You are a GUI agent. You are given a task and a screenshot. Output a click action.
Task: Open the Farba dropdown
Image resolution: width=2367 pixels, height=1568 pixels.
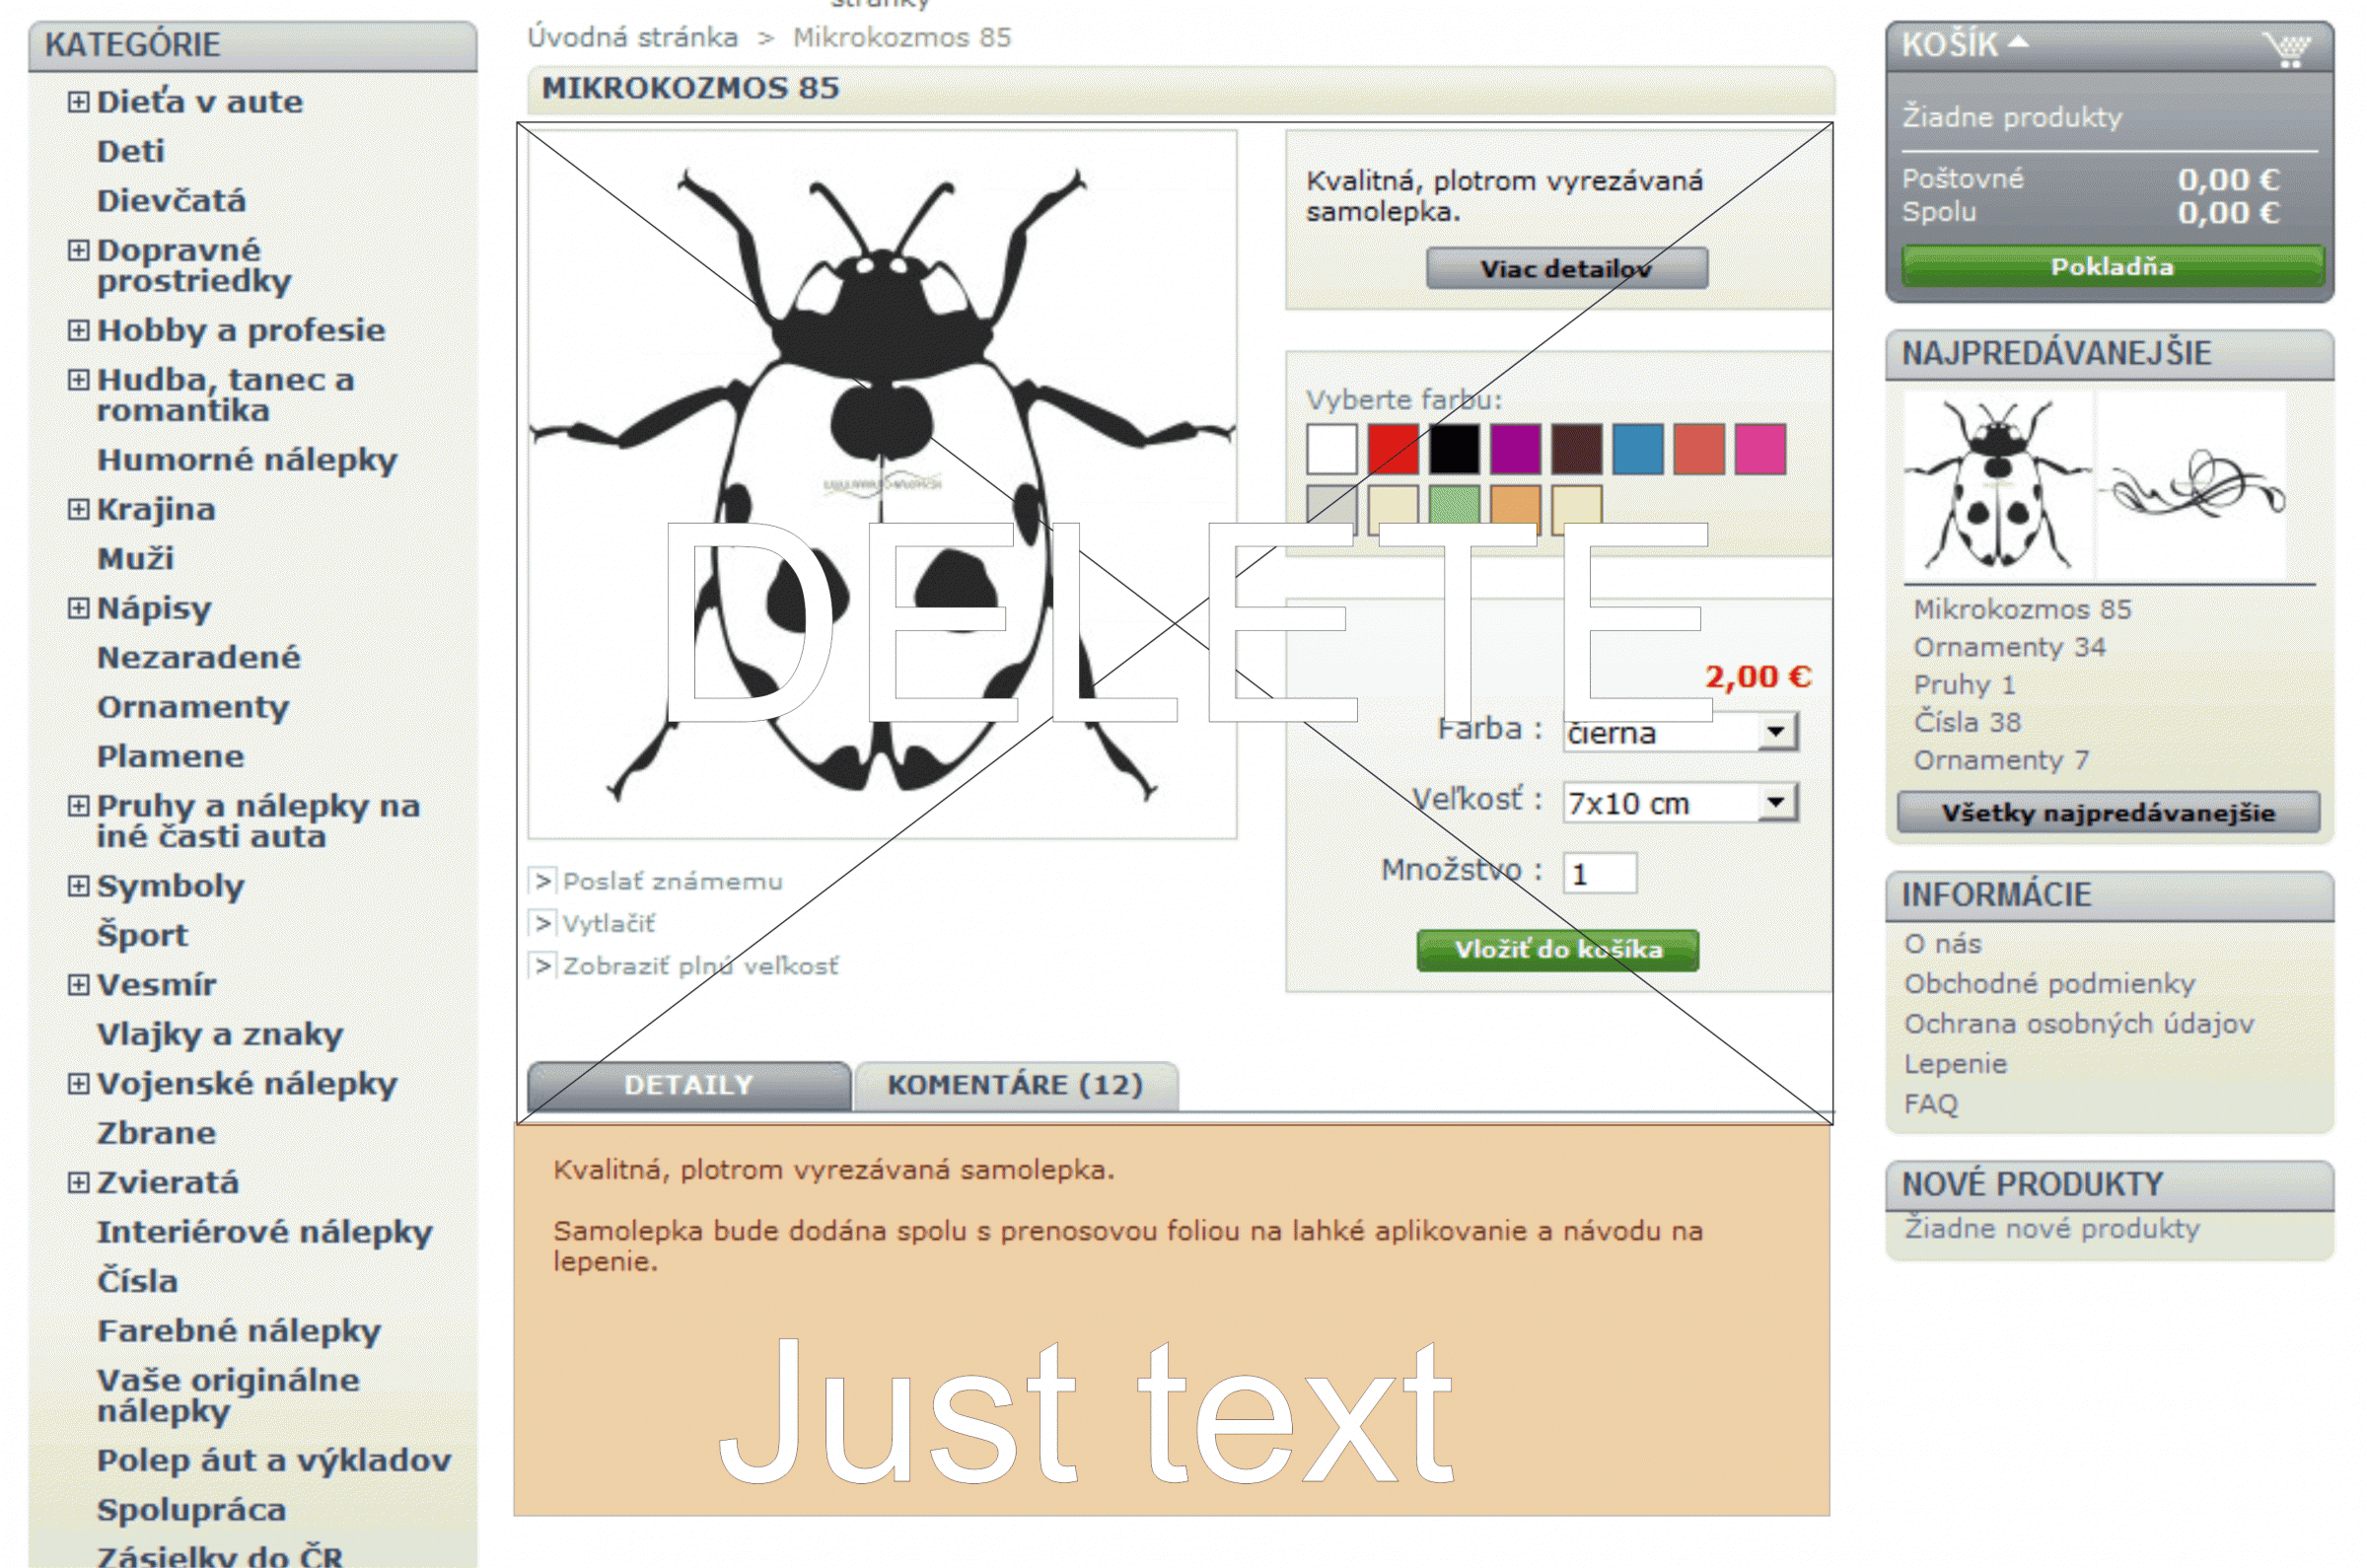(x=1776, y=732)
